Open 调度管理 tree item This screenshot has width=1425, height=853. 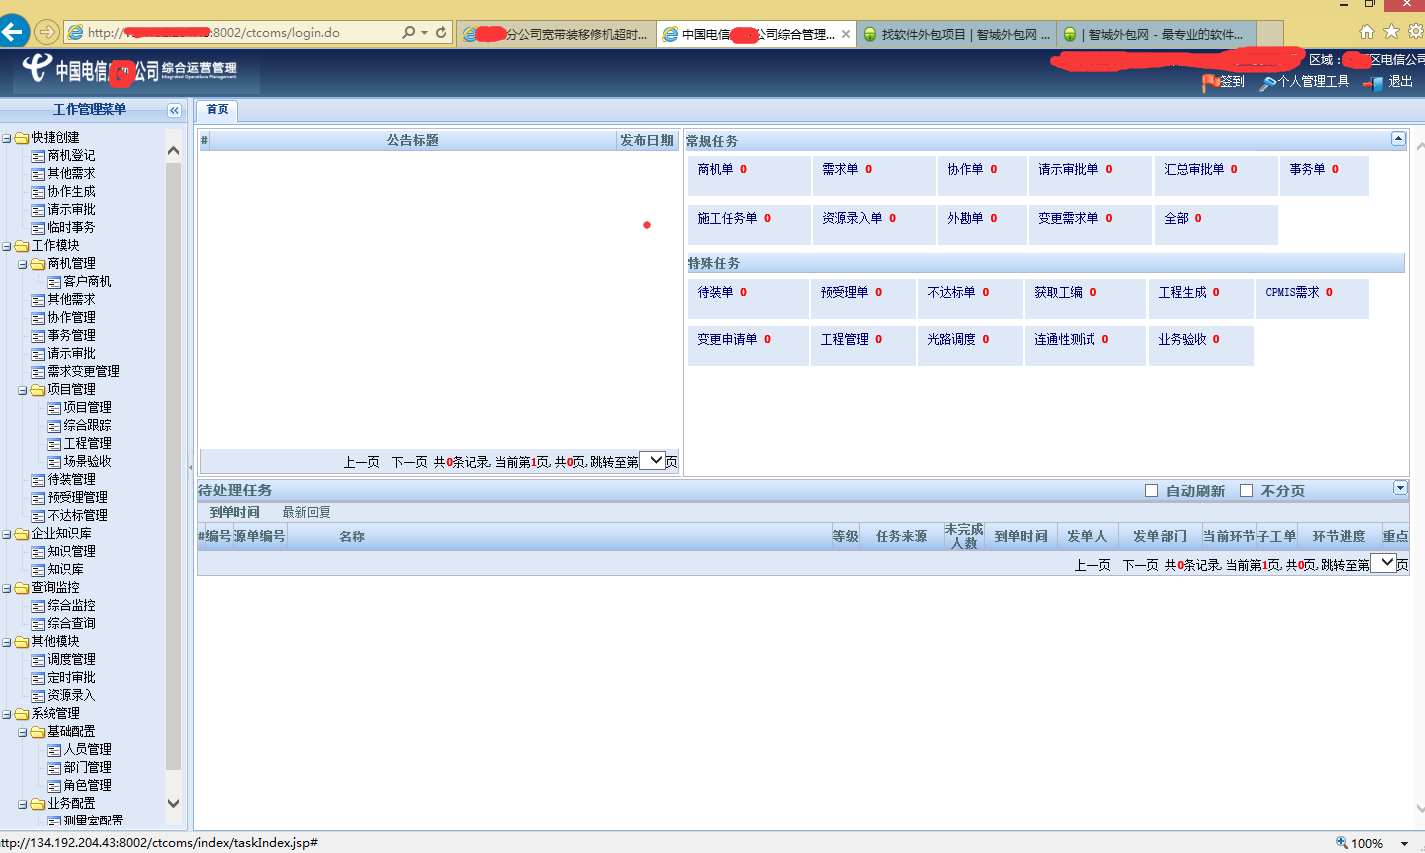pyautogui.click(x=71, y=660)
